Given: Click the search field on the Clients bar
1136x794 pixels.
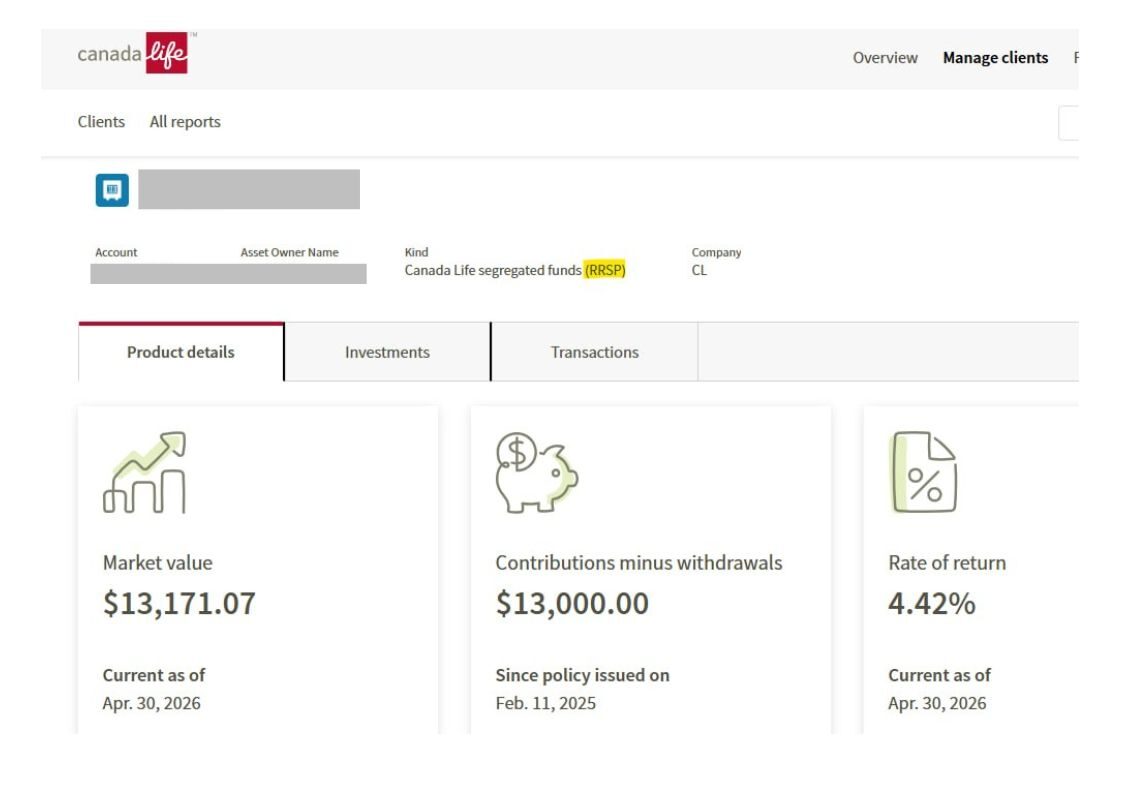Looking at the screenshot, I should tap(1069, 123).
